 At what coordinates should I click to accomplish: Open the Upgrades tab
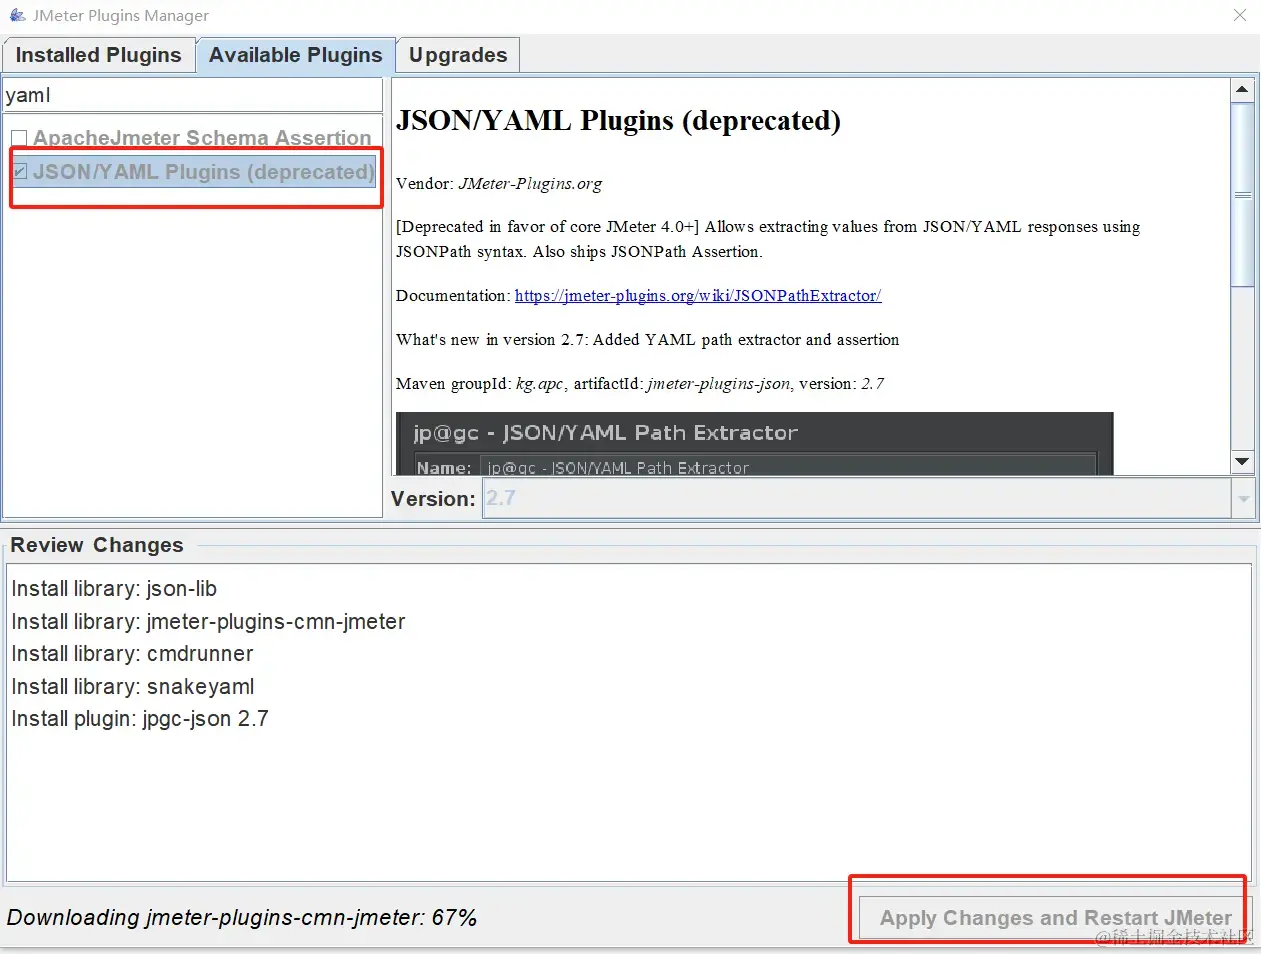point(458,55)
